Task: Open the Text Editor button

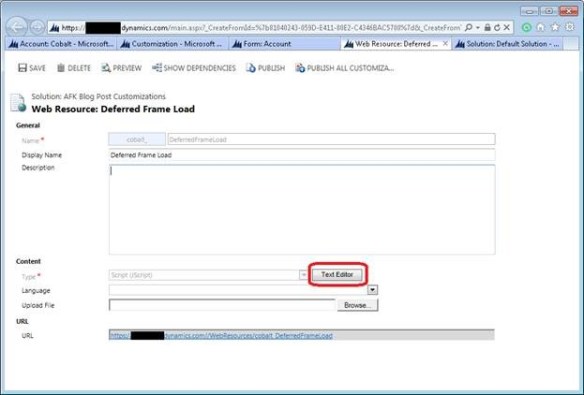Action: pyautogui.click(x=337, y=274)
